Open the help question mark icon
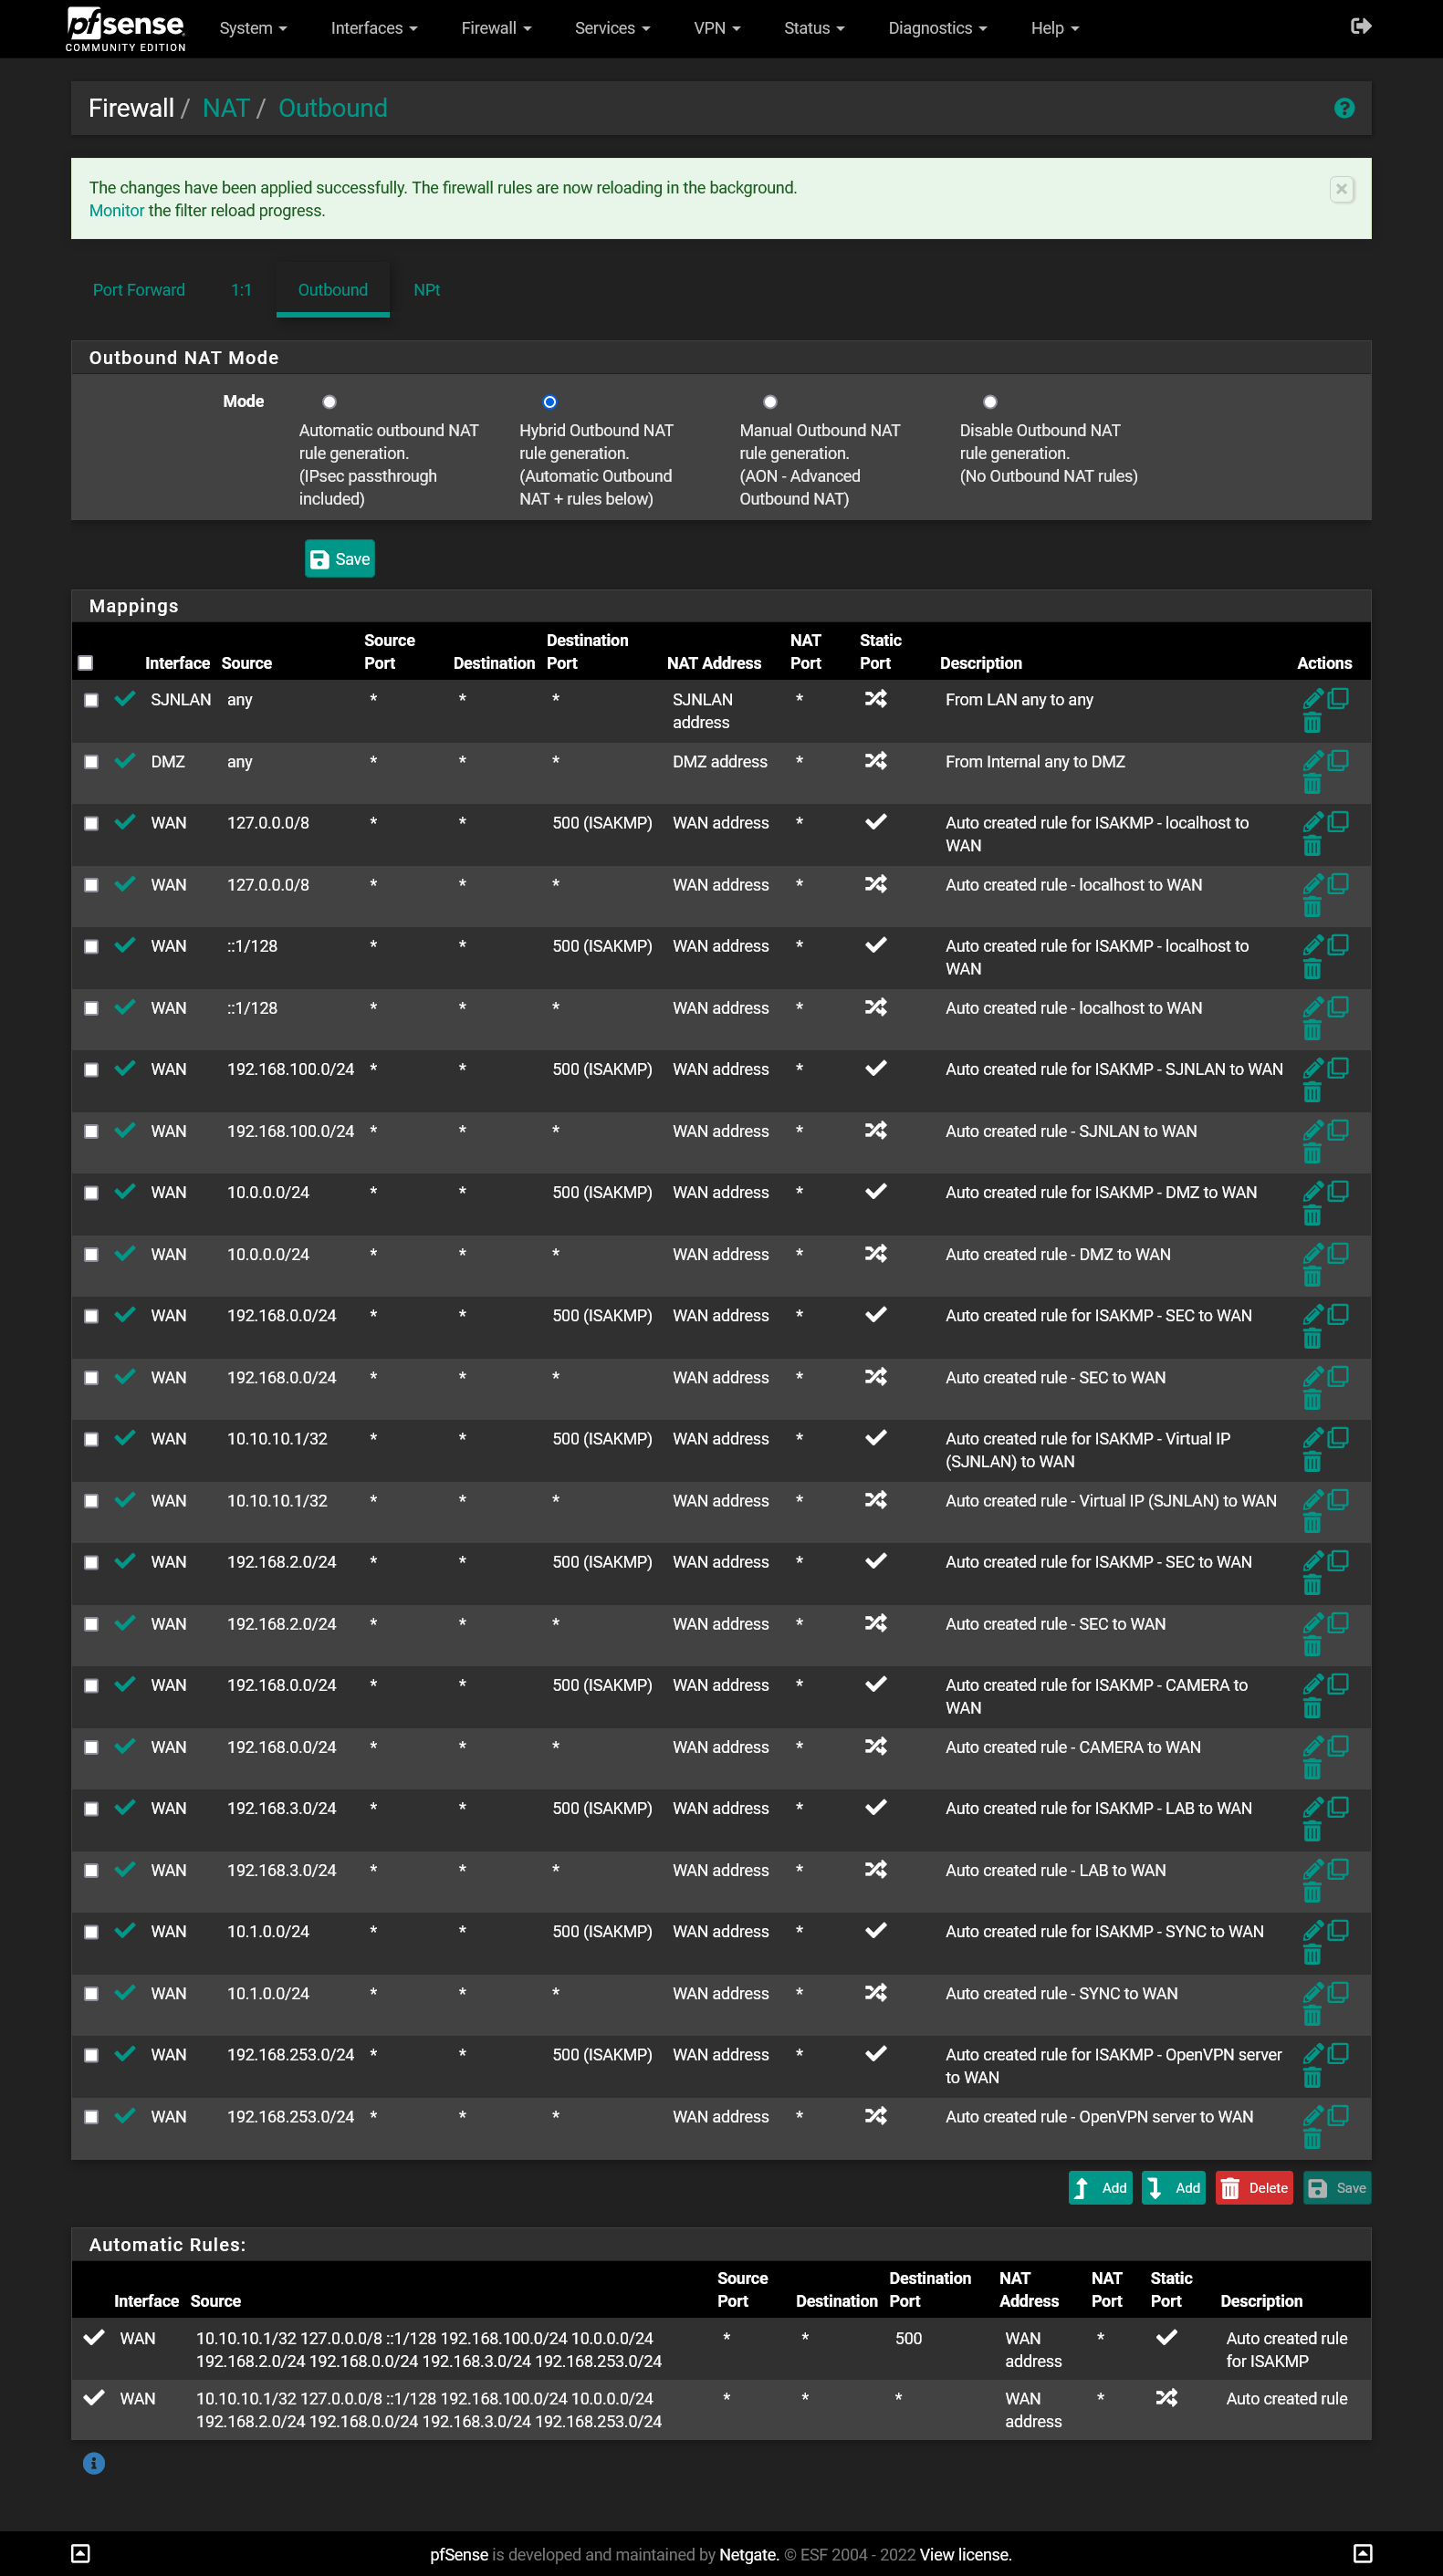This screenshot has width=1443, height=2576. 1344,108
